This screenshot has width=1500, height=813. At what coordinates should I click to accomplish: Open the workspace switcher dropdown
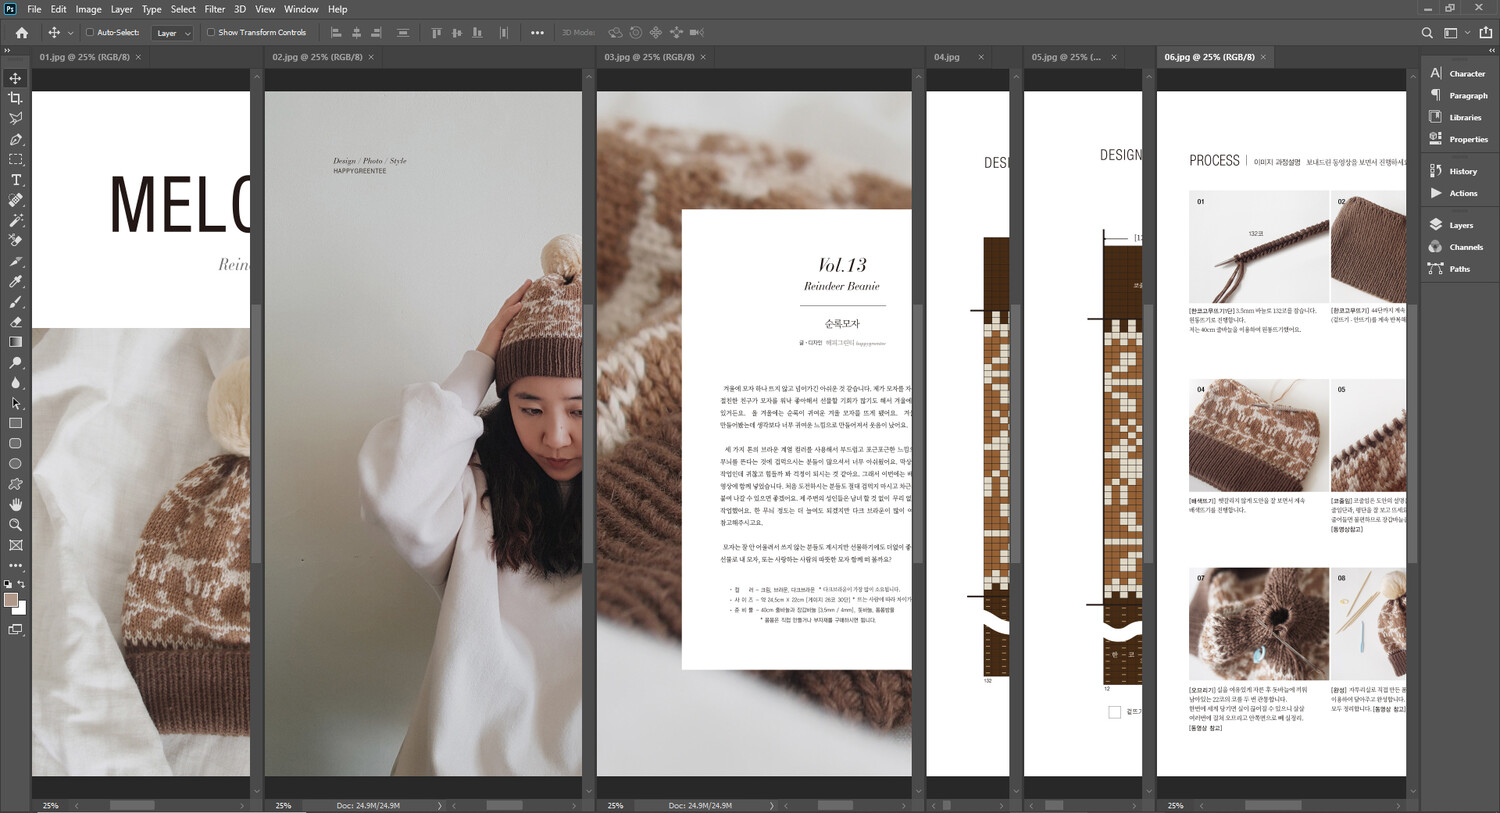coord(1455,33)
